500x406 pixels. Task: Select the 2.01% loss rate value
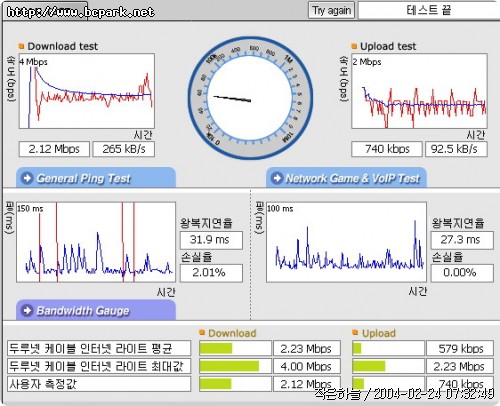(211, 273)
